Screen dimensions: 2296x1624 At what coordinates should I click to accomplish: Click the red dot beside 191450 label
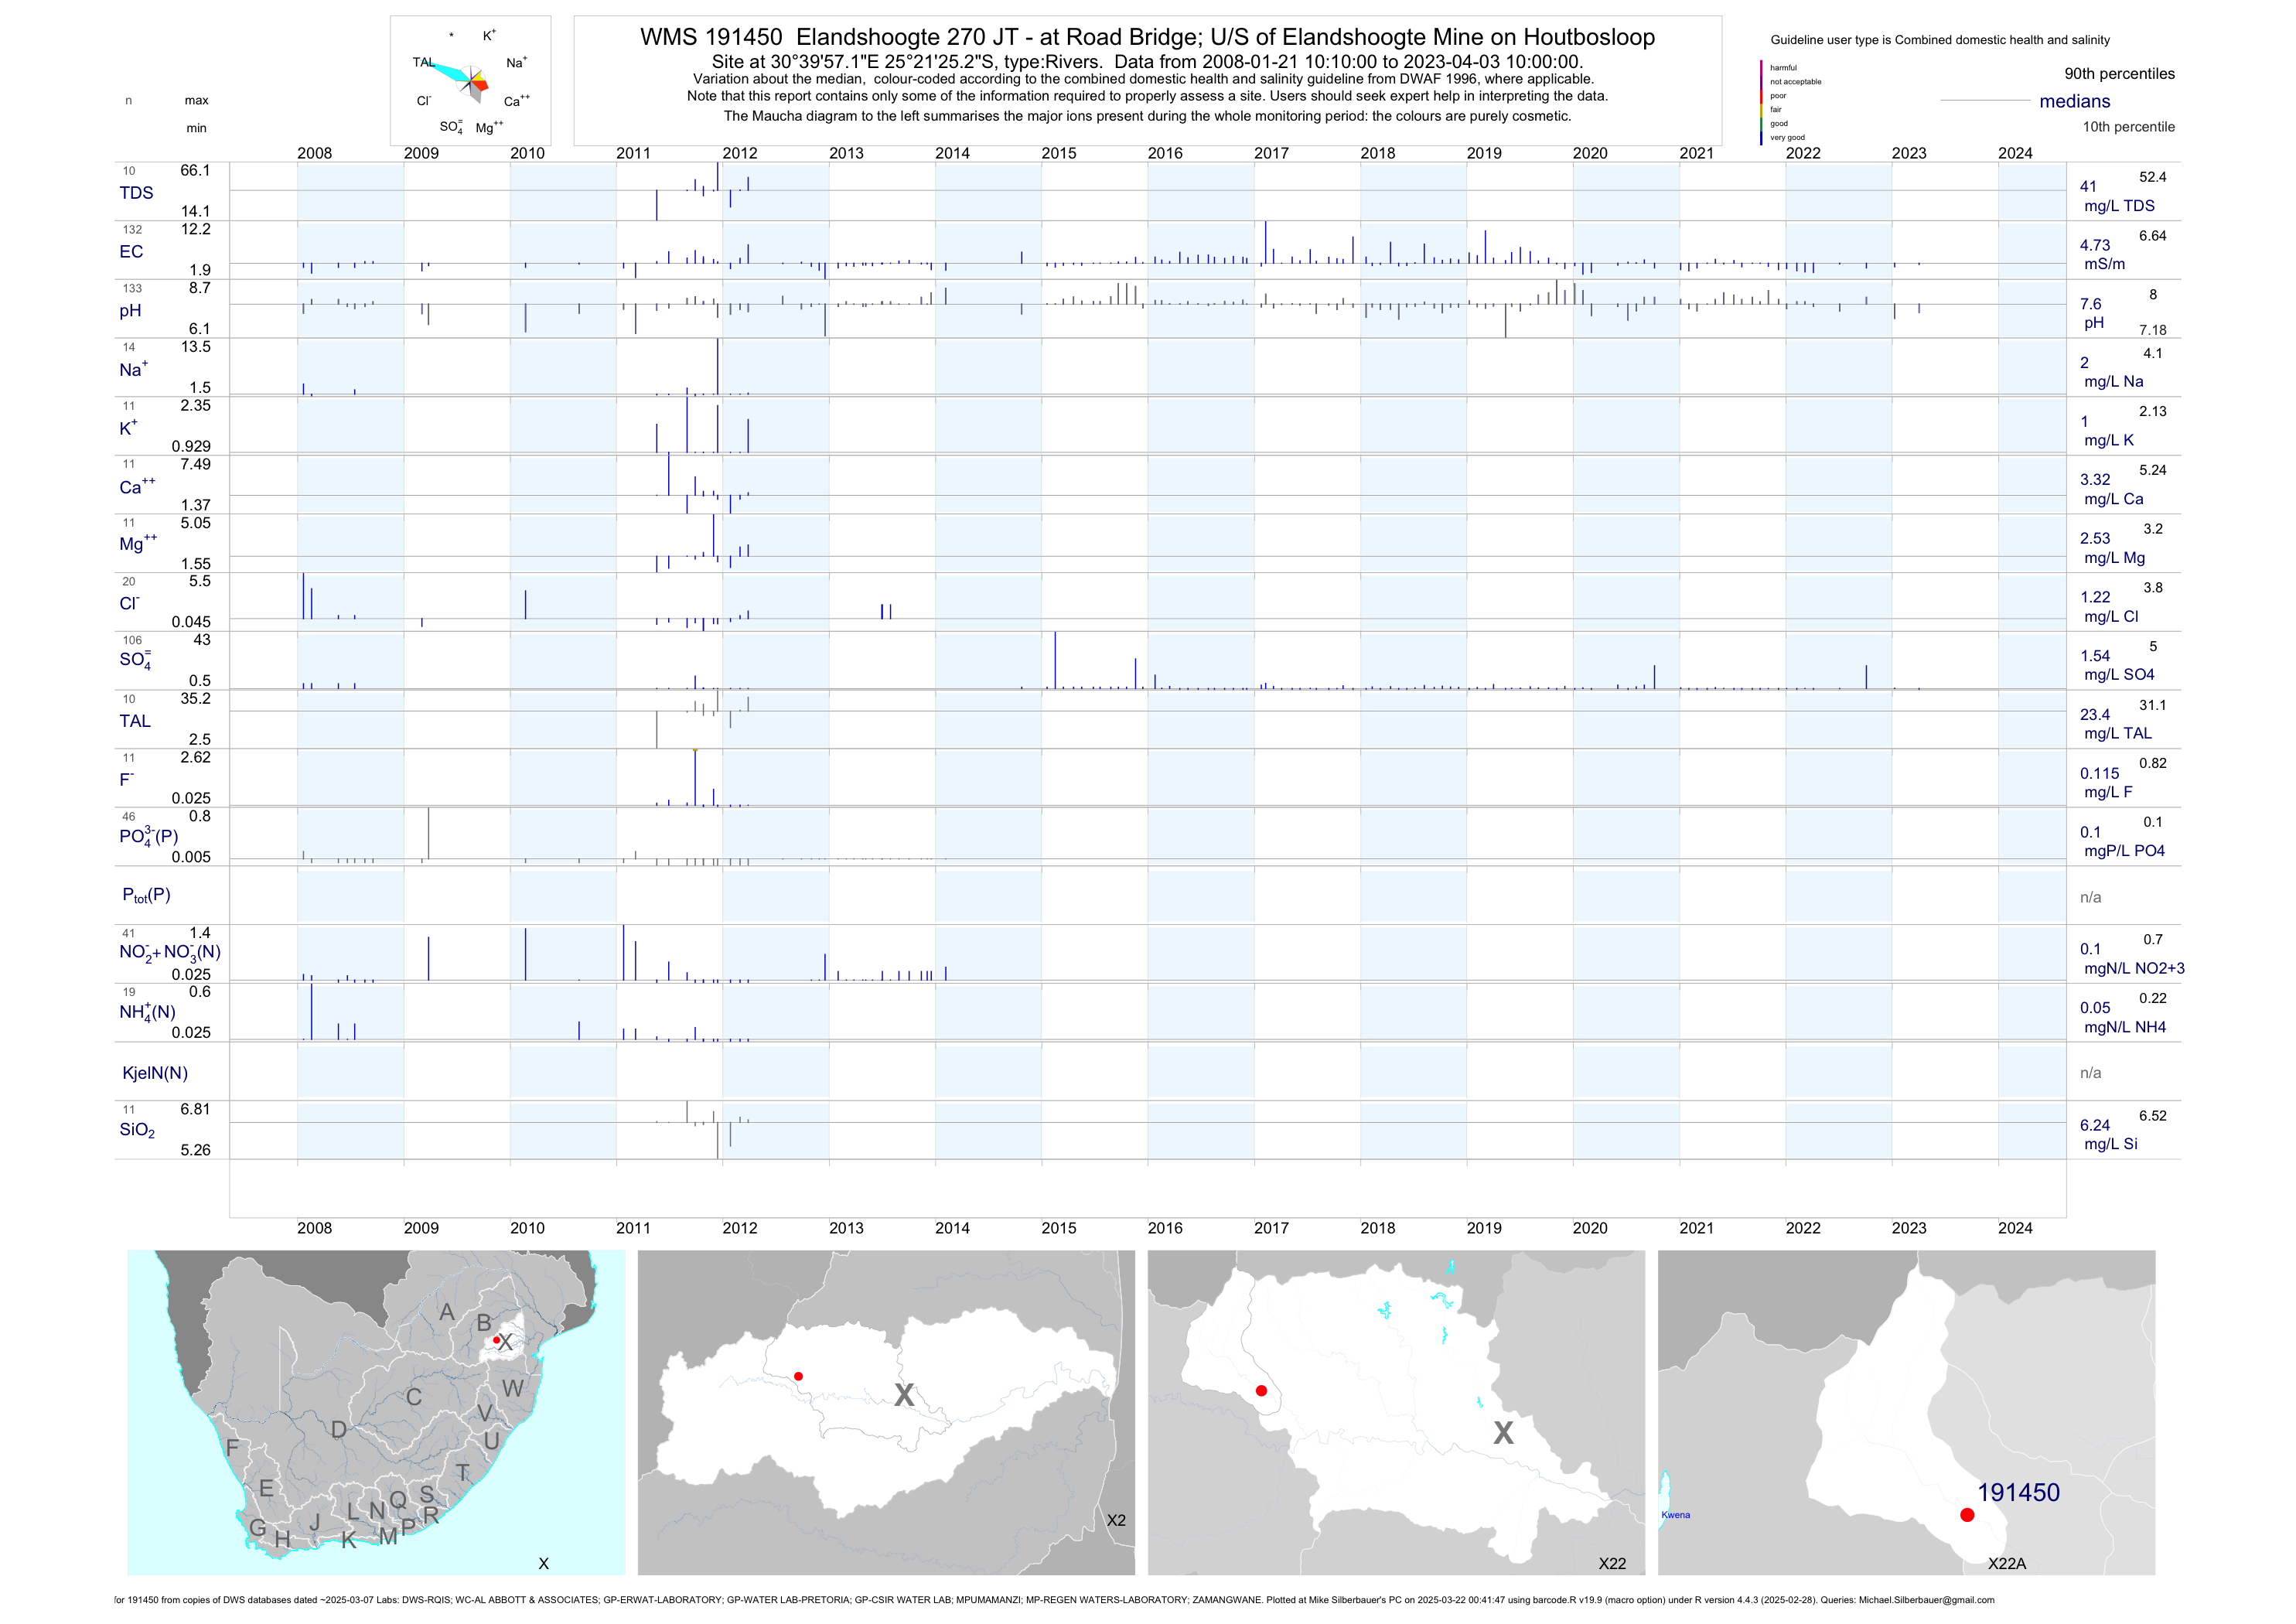tap(1967, 1515)
